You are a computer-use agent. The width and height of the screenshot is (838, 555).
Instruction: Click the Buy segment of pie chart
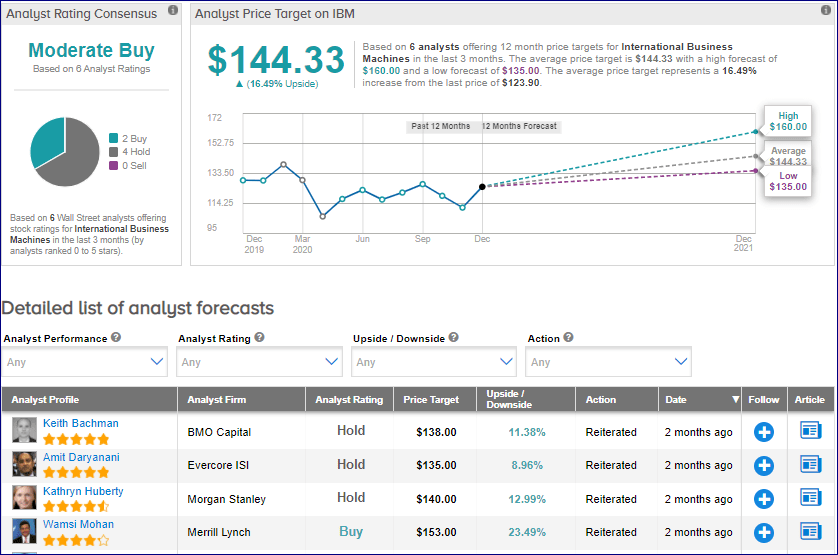click(x=48, y=140)
